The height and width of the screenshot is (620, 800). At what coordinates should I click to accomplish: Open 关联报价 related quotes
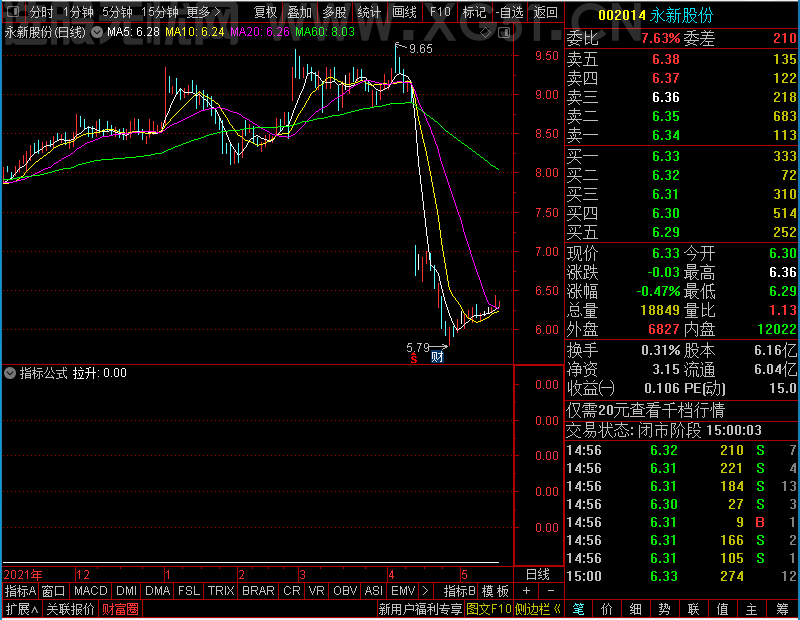tap(70, 609)
